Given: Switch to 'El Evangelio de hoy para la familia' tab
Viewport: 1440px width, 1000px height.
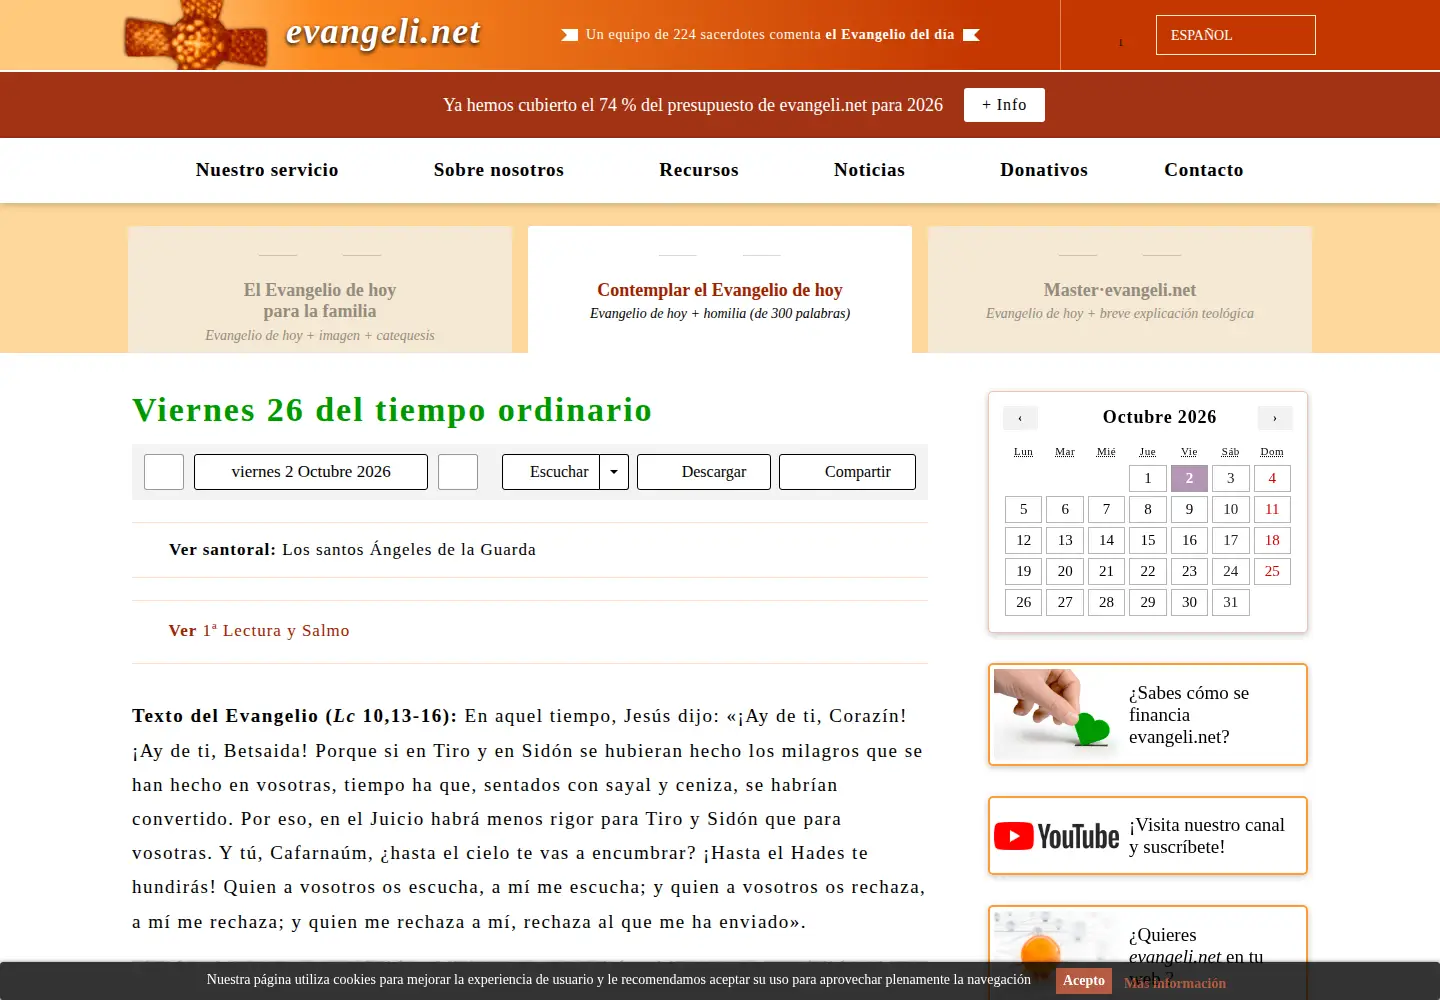Looking at the screenshot, I should tap(320, 290).
